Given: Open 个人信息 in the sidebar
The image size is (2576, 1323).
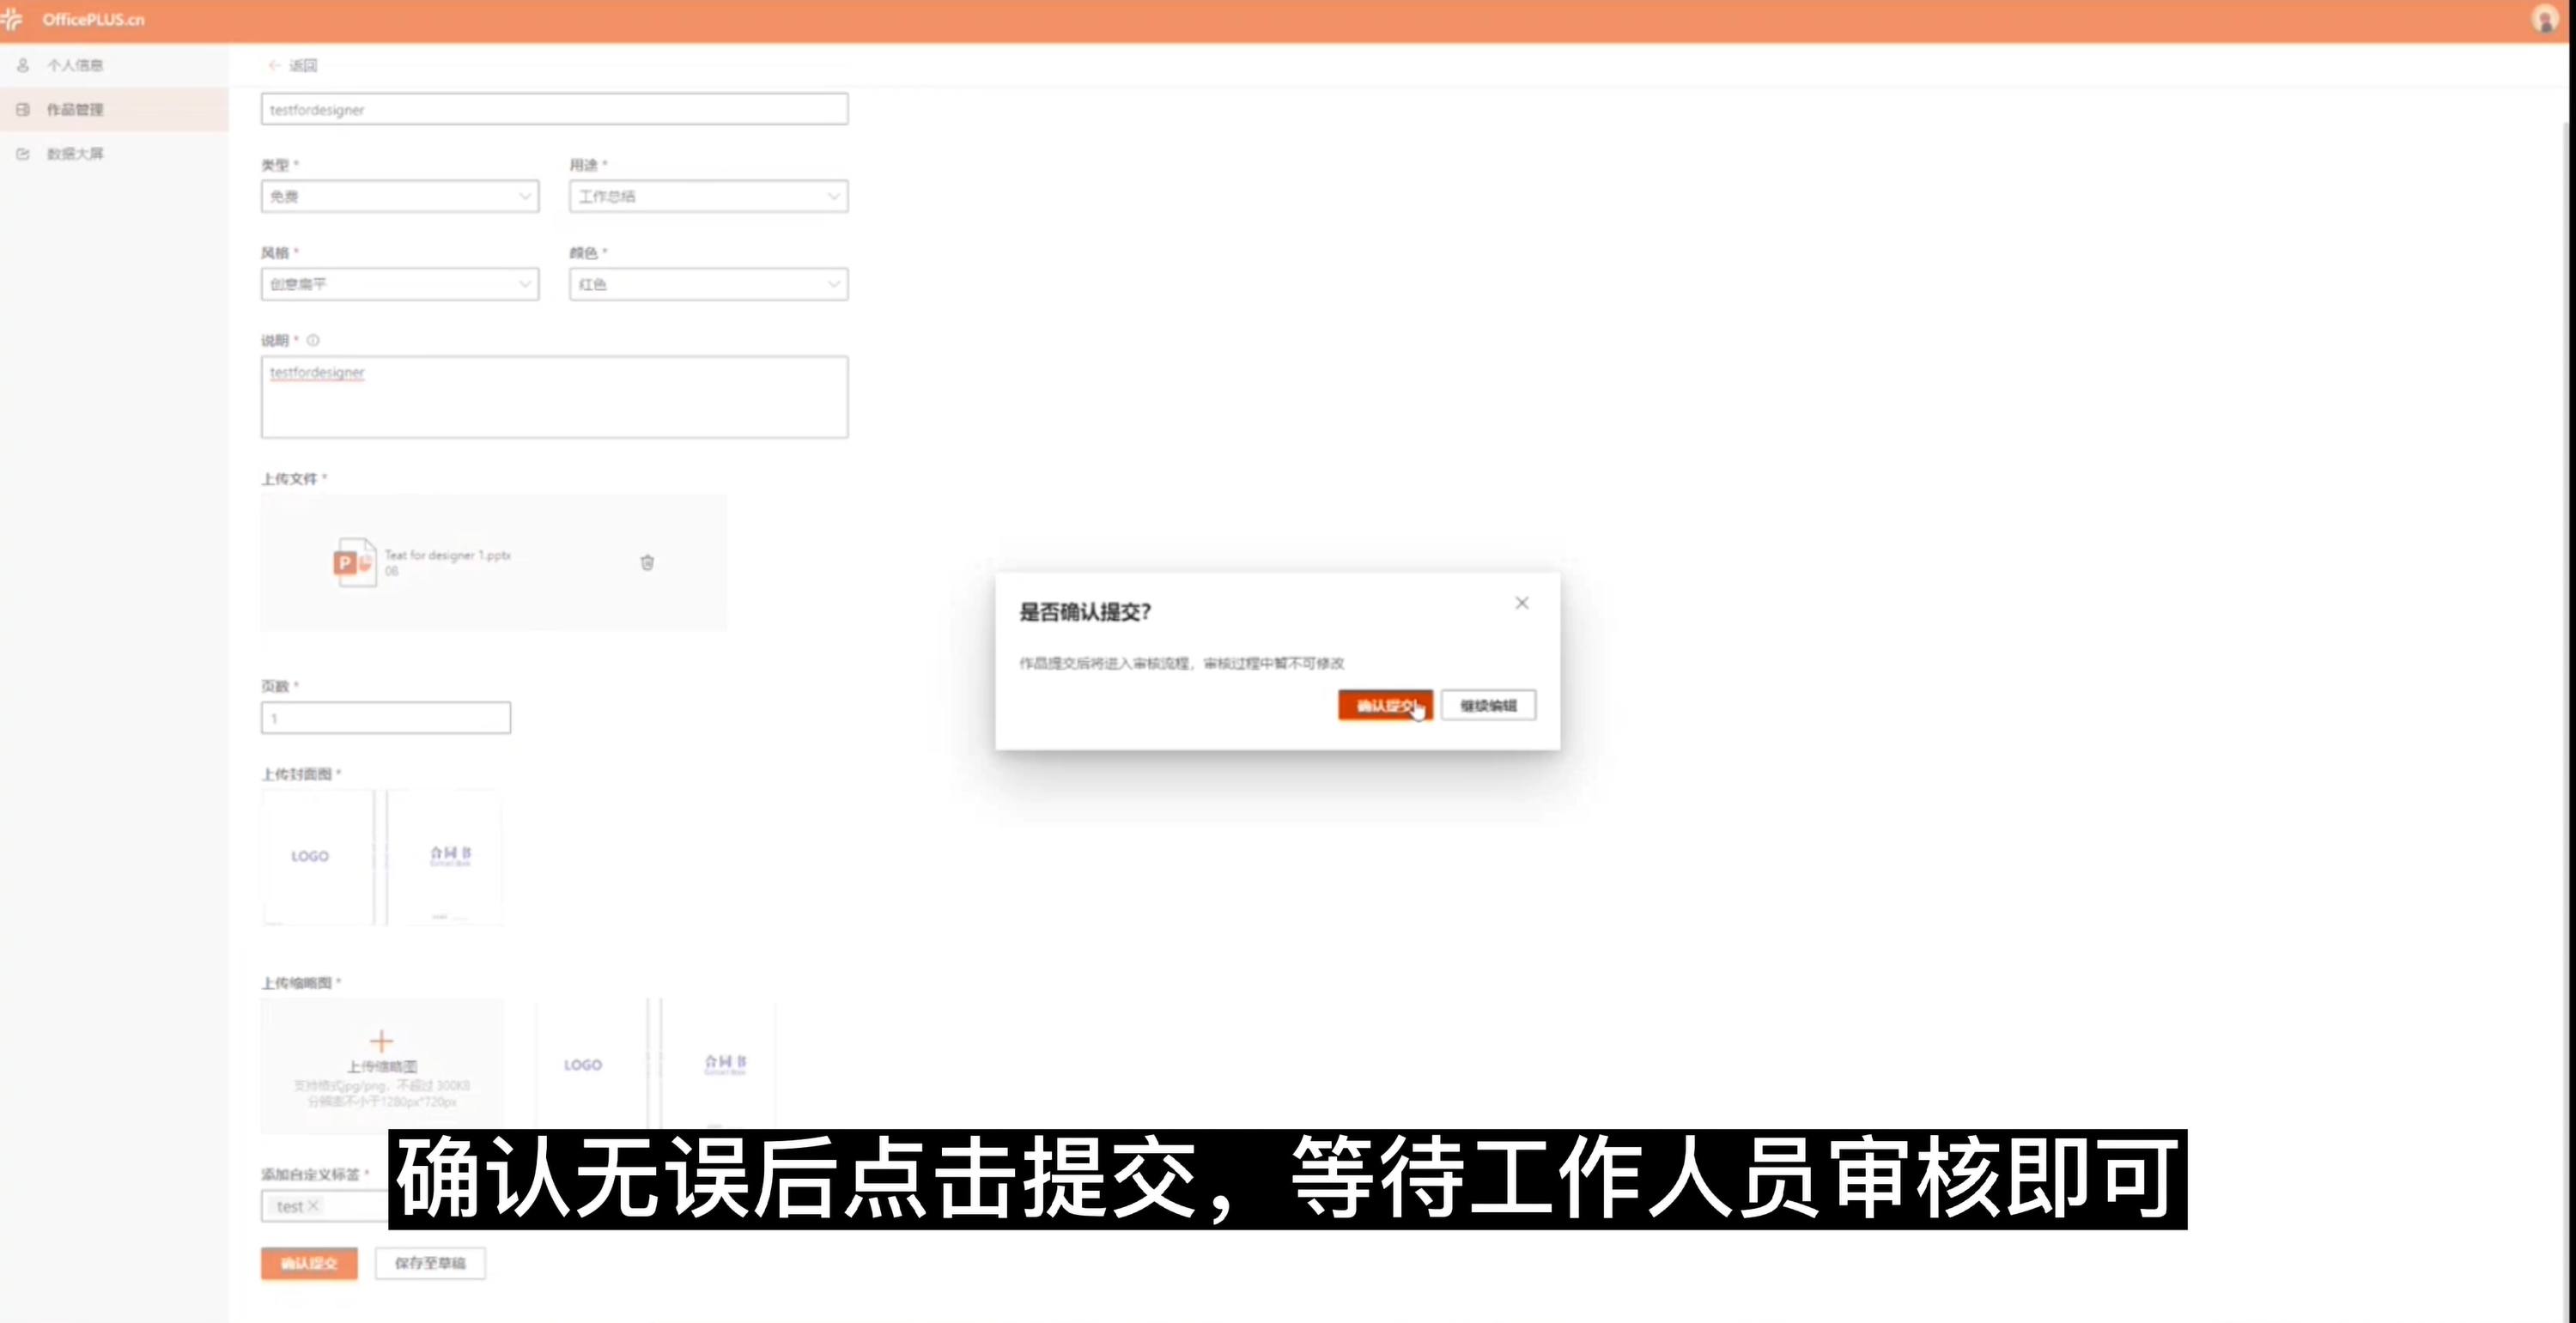Looking at the screenshot, I should (x=74, y=65).
